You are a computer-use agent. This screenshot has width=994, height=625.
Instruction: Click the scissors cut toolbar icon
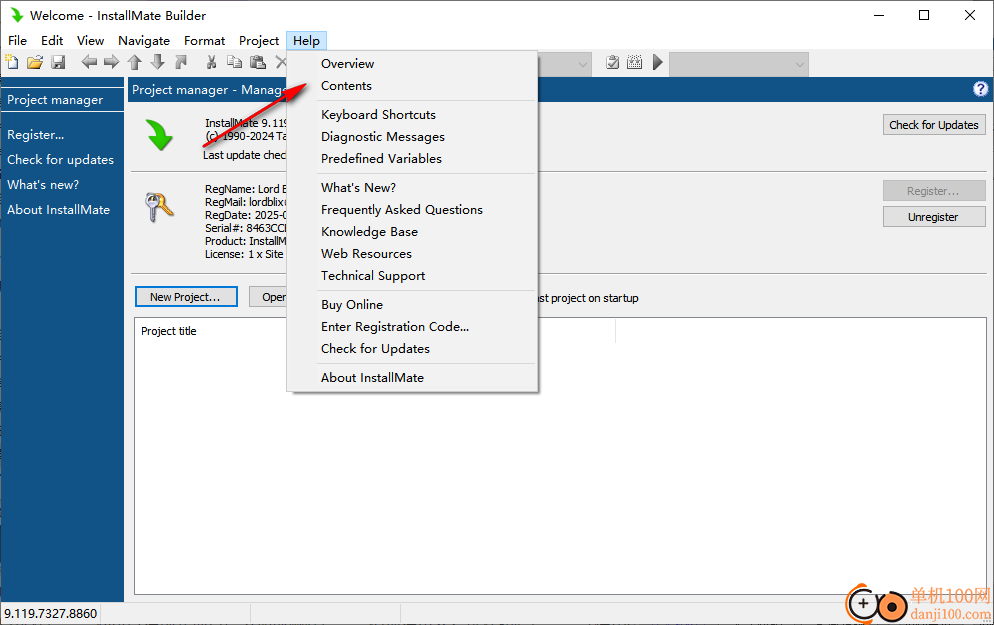(x=212, y=62)
